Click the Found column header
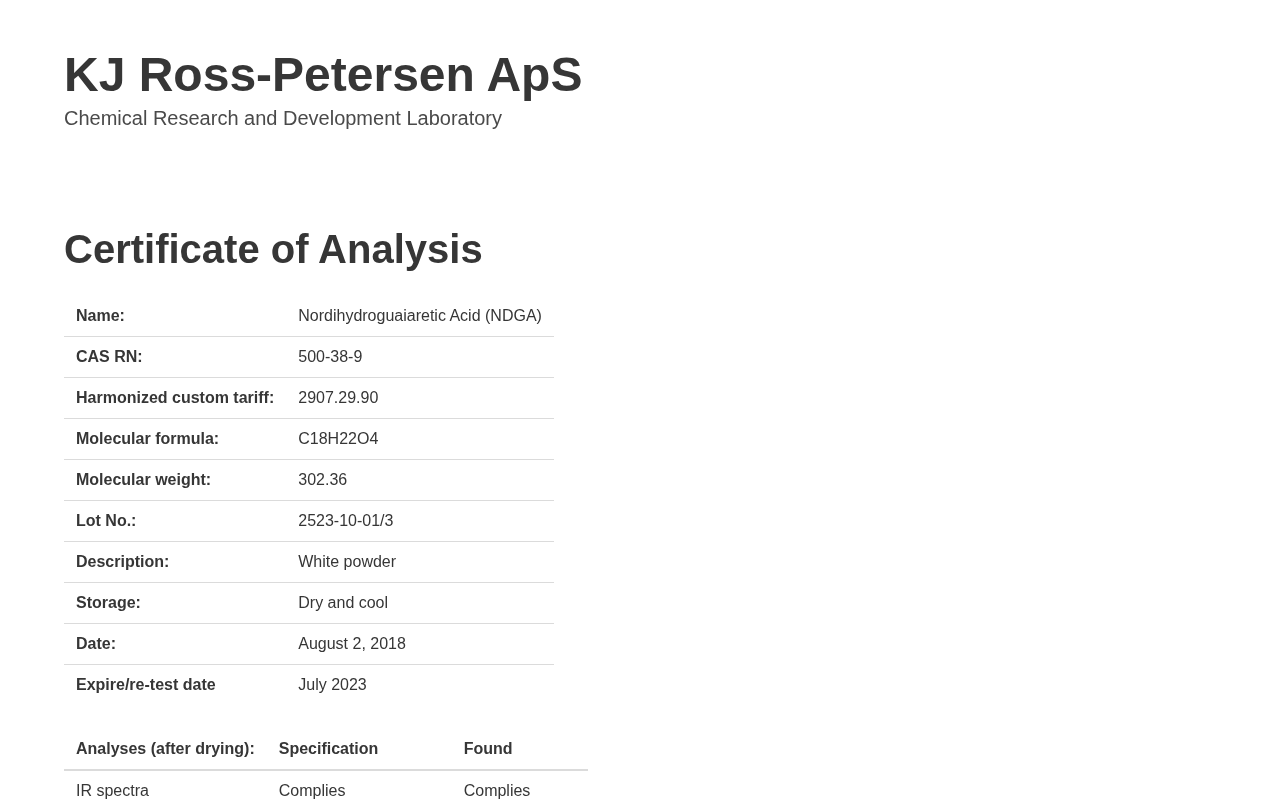This screenshot has height=800, width=1280. pos(487,749)
